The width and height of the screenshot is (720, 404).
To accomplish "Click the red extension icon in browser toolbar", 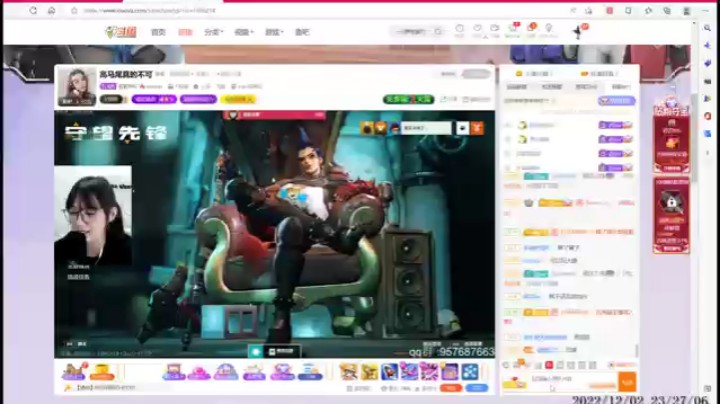I will pos(609,10).
